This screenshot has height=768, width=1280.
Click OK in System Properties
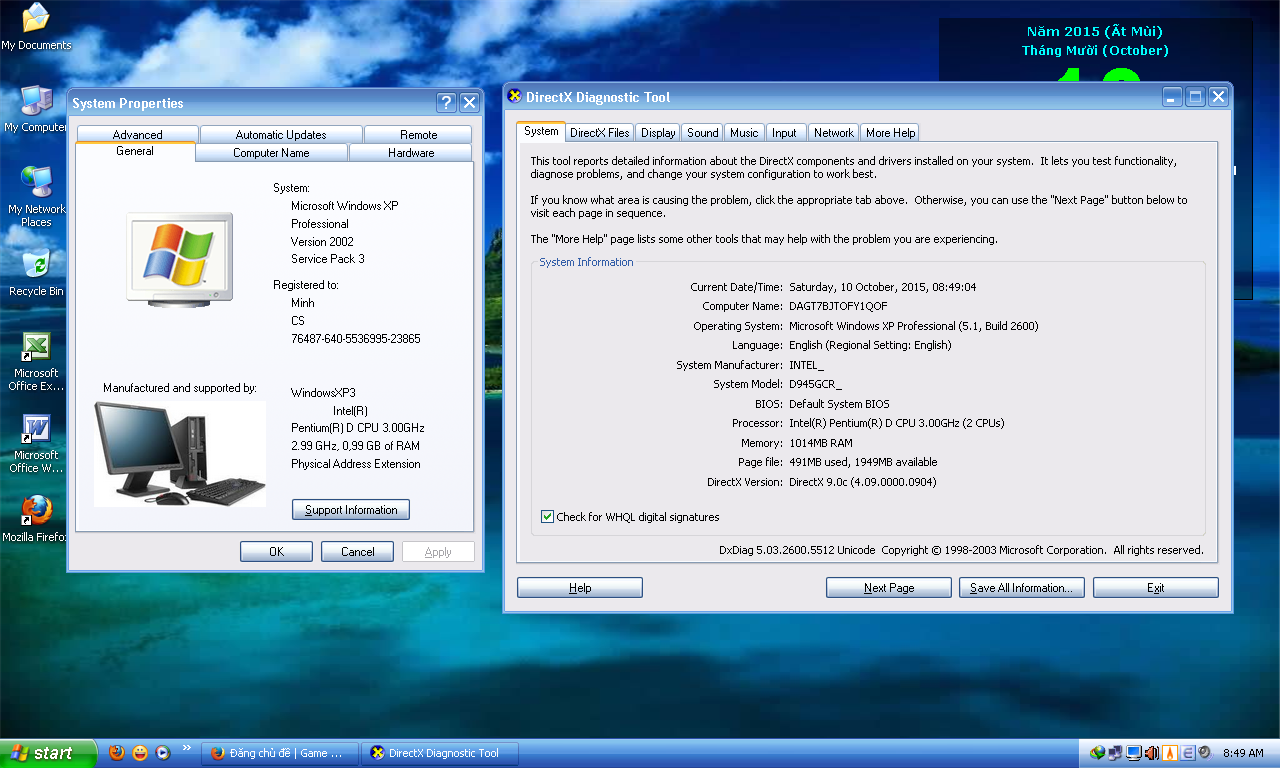(276, 552)
